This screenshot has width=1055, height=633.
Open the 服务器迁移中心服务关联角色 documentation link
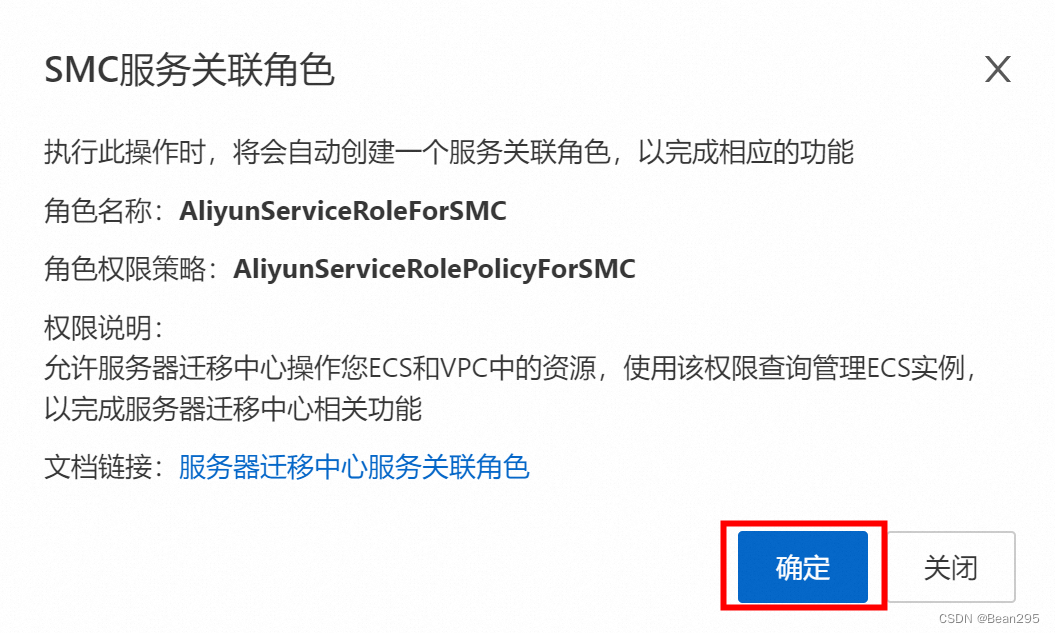pos(354,467)
